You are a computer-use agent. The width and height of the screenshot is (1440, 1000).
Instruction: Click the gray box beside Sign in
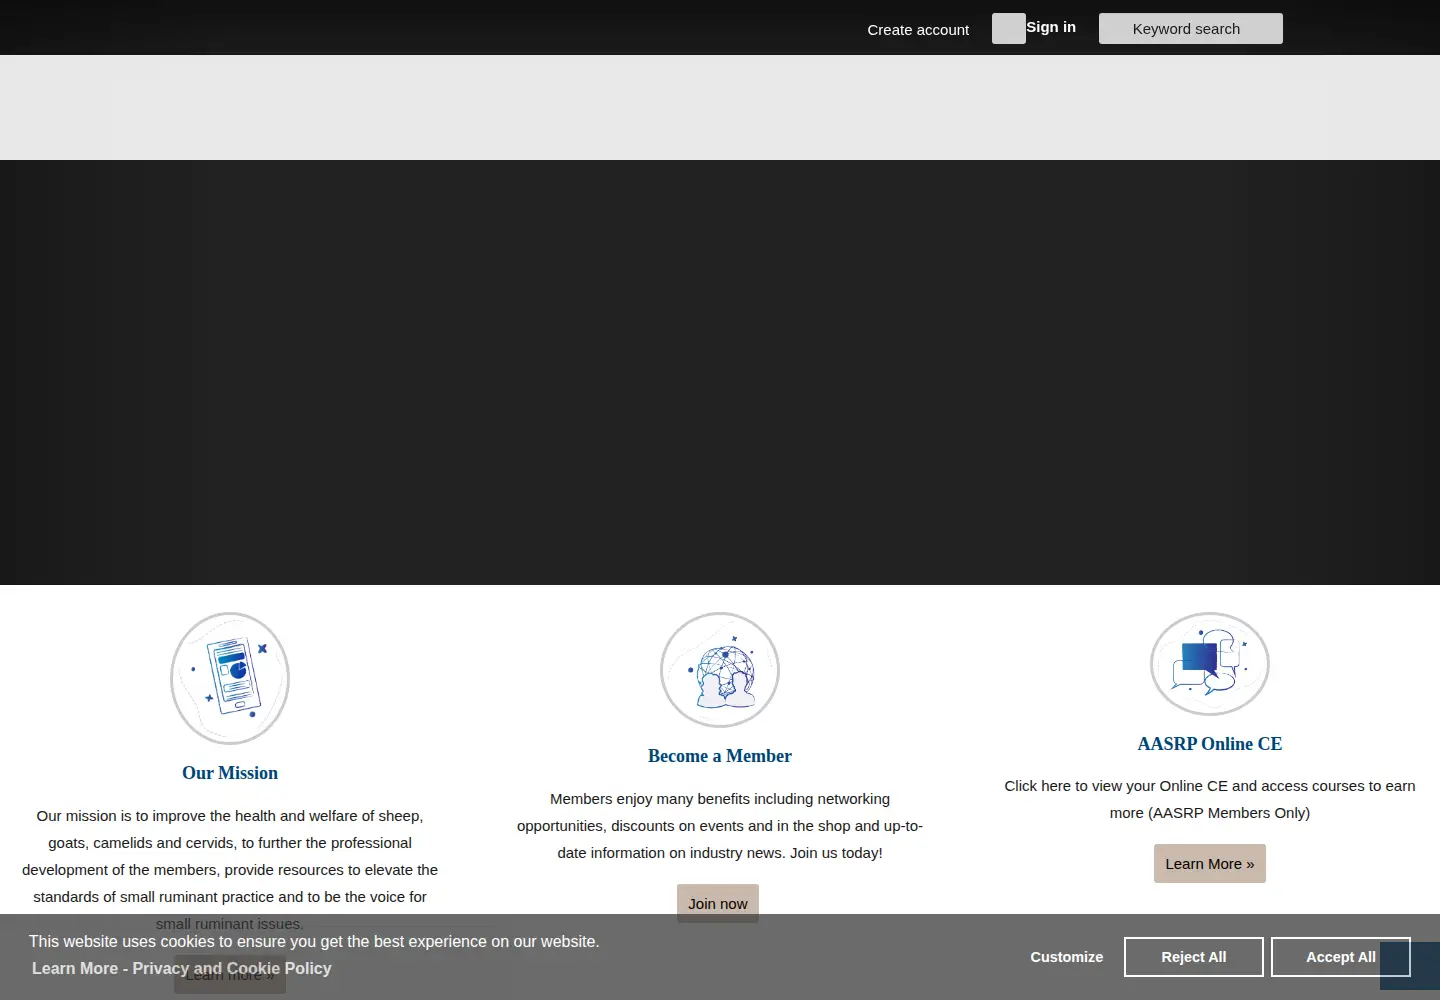pos(1008,28)
